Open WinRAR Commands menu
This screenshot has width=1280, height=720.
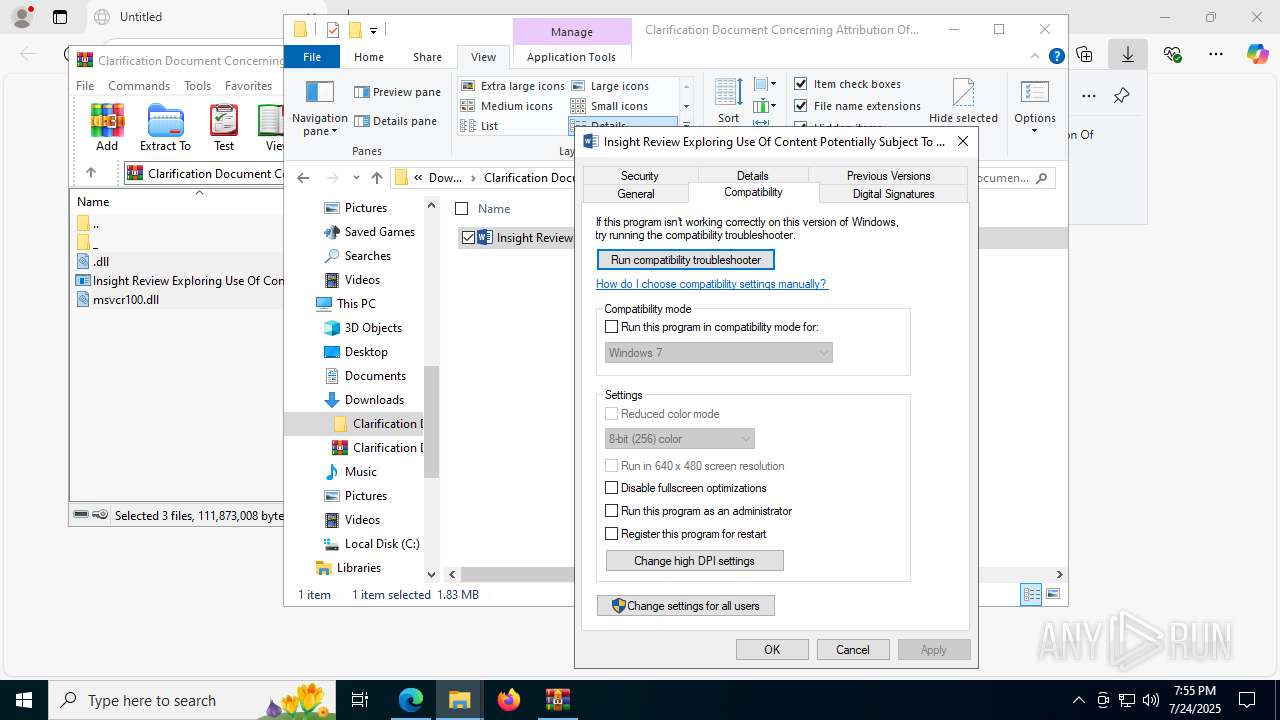click(x=139, y=86)
